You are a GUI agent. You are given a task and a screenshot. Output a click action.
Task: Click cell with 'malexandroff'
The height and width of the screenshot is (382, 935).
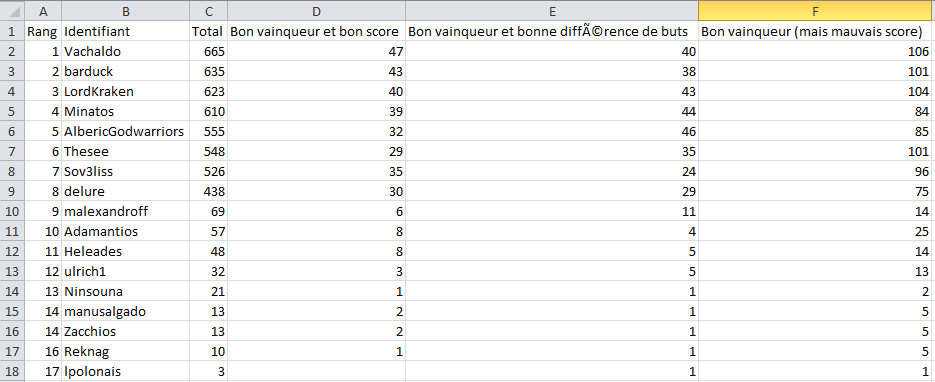(125, 212)
